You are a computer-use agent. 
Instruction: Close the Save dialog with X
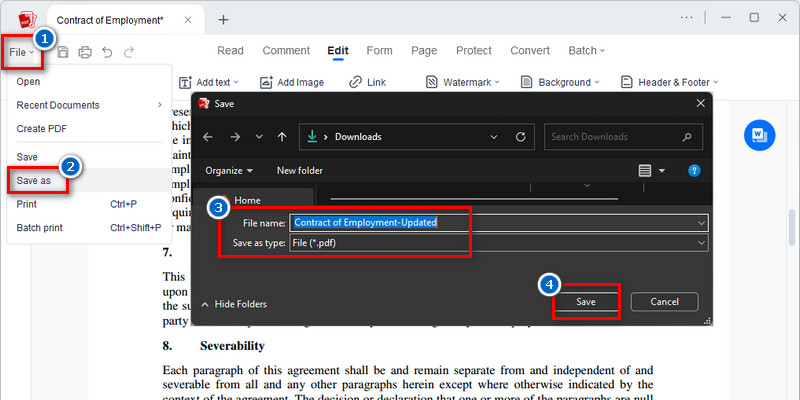[701, 104]
